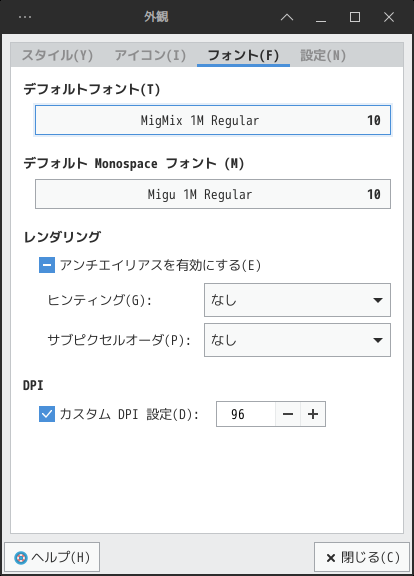414x576 pixels.
Task: Click the roll-up window arrow in titlebar
Action: click(287, 17)
